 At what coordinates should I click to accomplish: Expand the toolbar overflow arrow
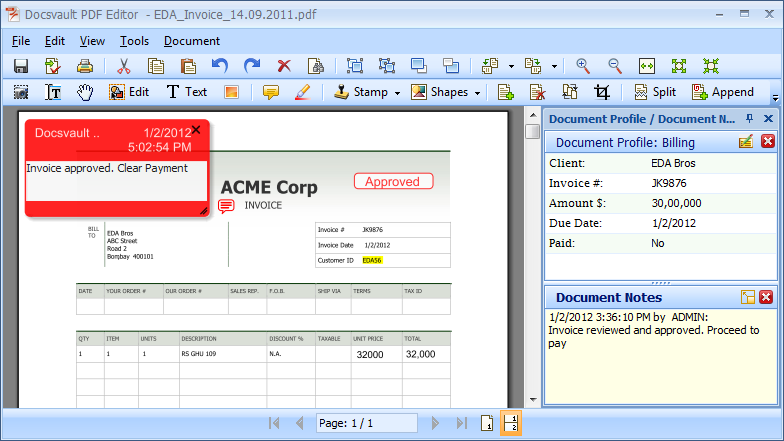[775, 98]
